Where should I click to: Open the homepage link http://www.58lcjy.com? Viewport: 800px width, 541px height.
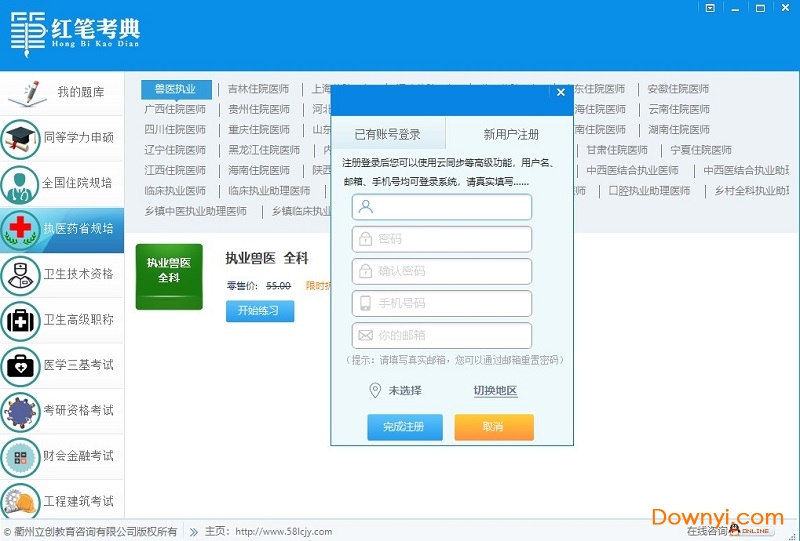[284, 532]
